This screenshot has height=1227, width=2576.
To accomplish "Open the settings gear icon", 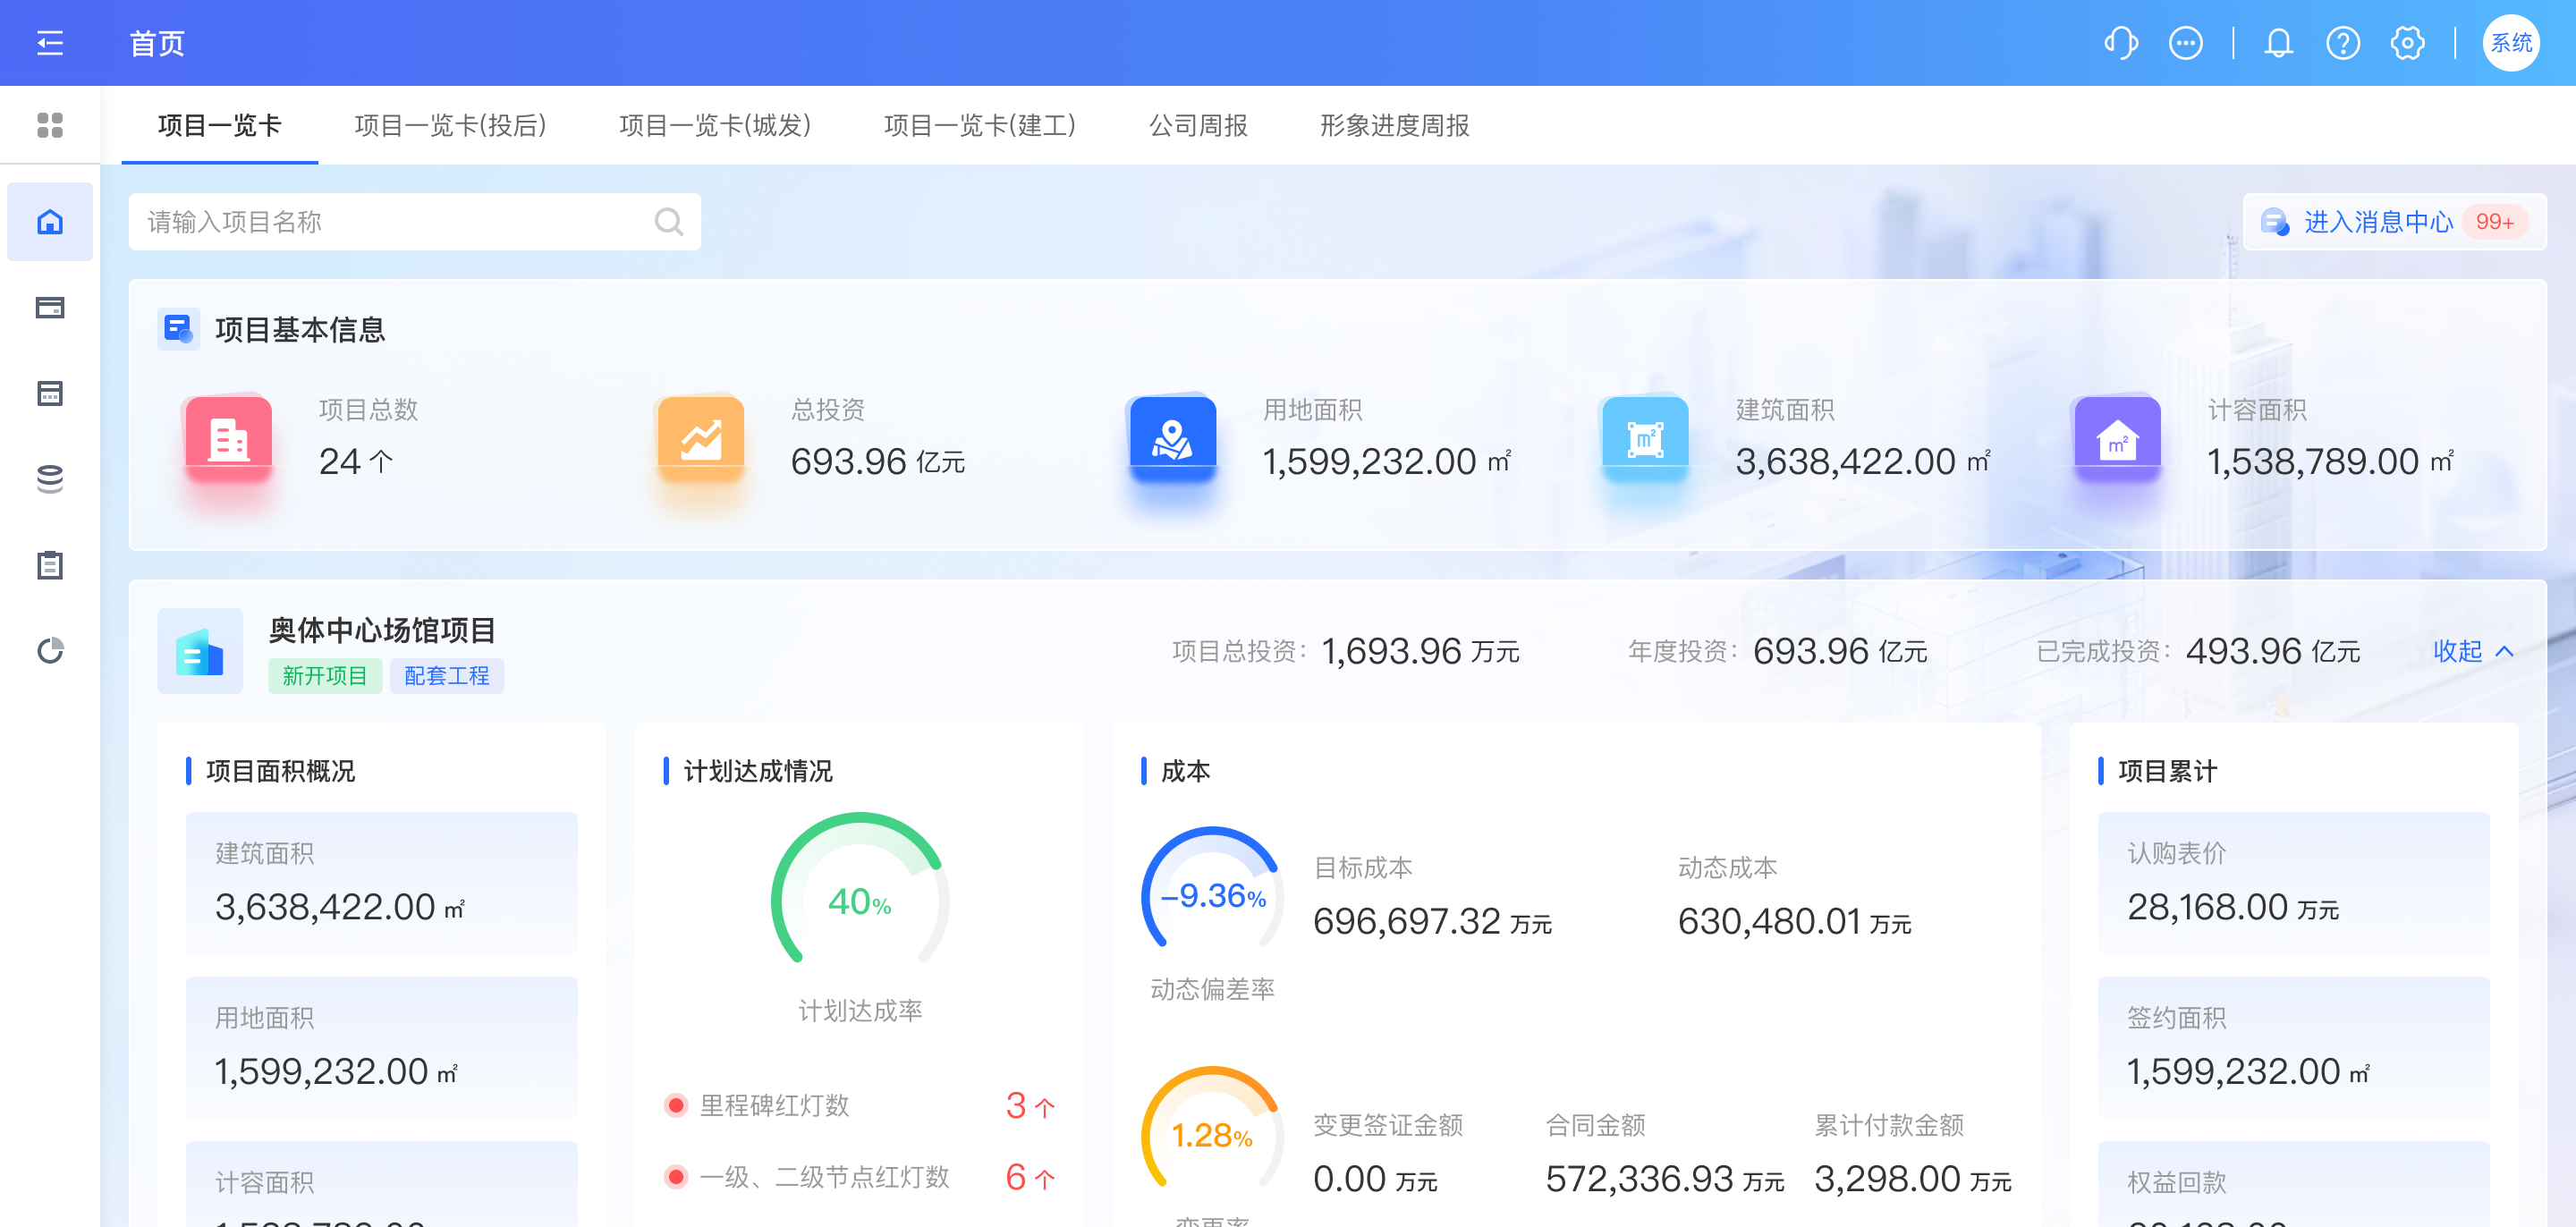I will pos(2407,43).
